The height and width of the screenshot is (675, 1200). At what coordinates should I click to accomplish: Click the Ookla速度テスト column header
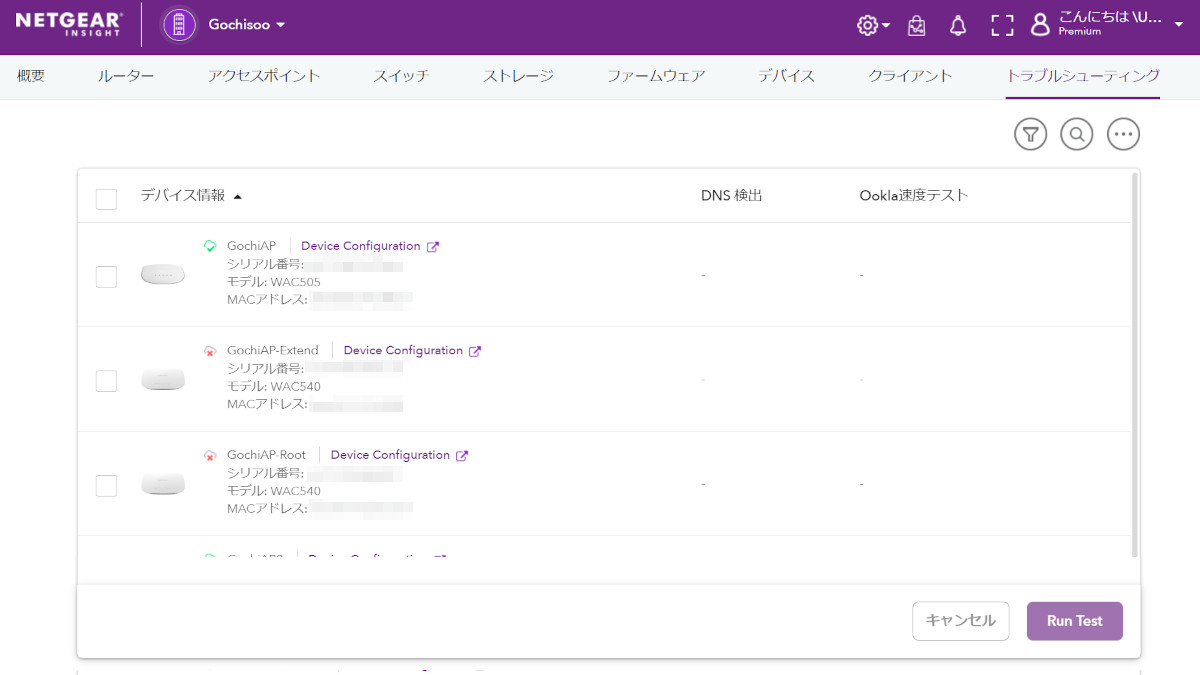(914, 196)
